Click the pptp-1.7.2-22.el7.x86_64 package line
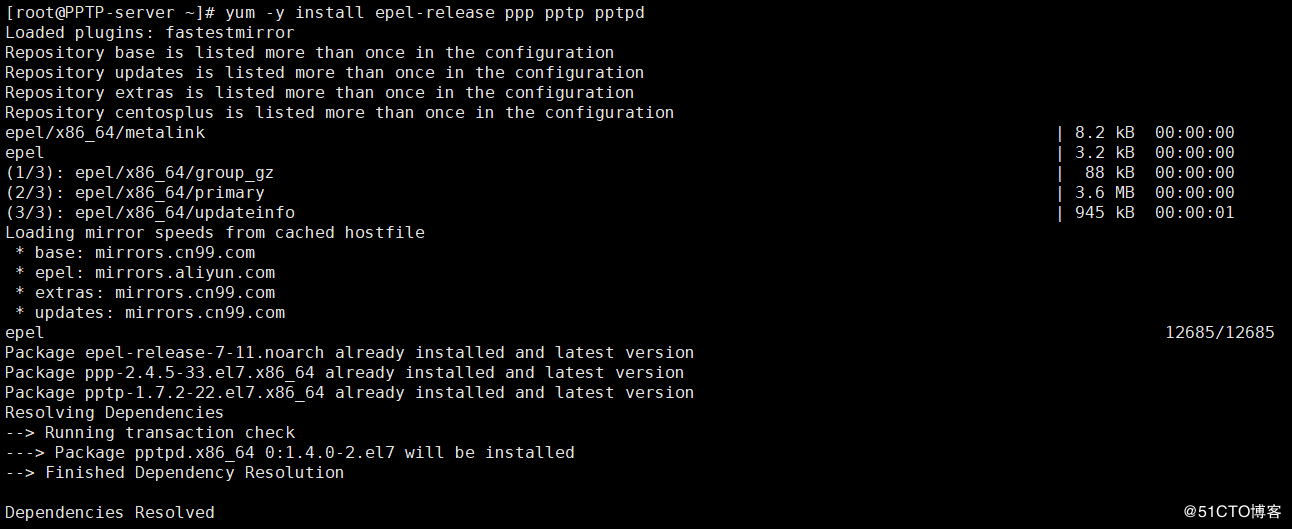 [x=349, y=393]
